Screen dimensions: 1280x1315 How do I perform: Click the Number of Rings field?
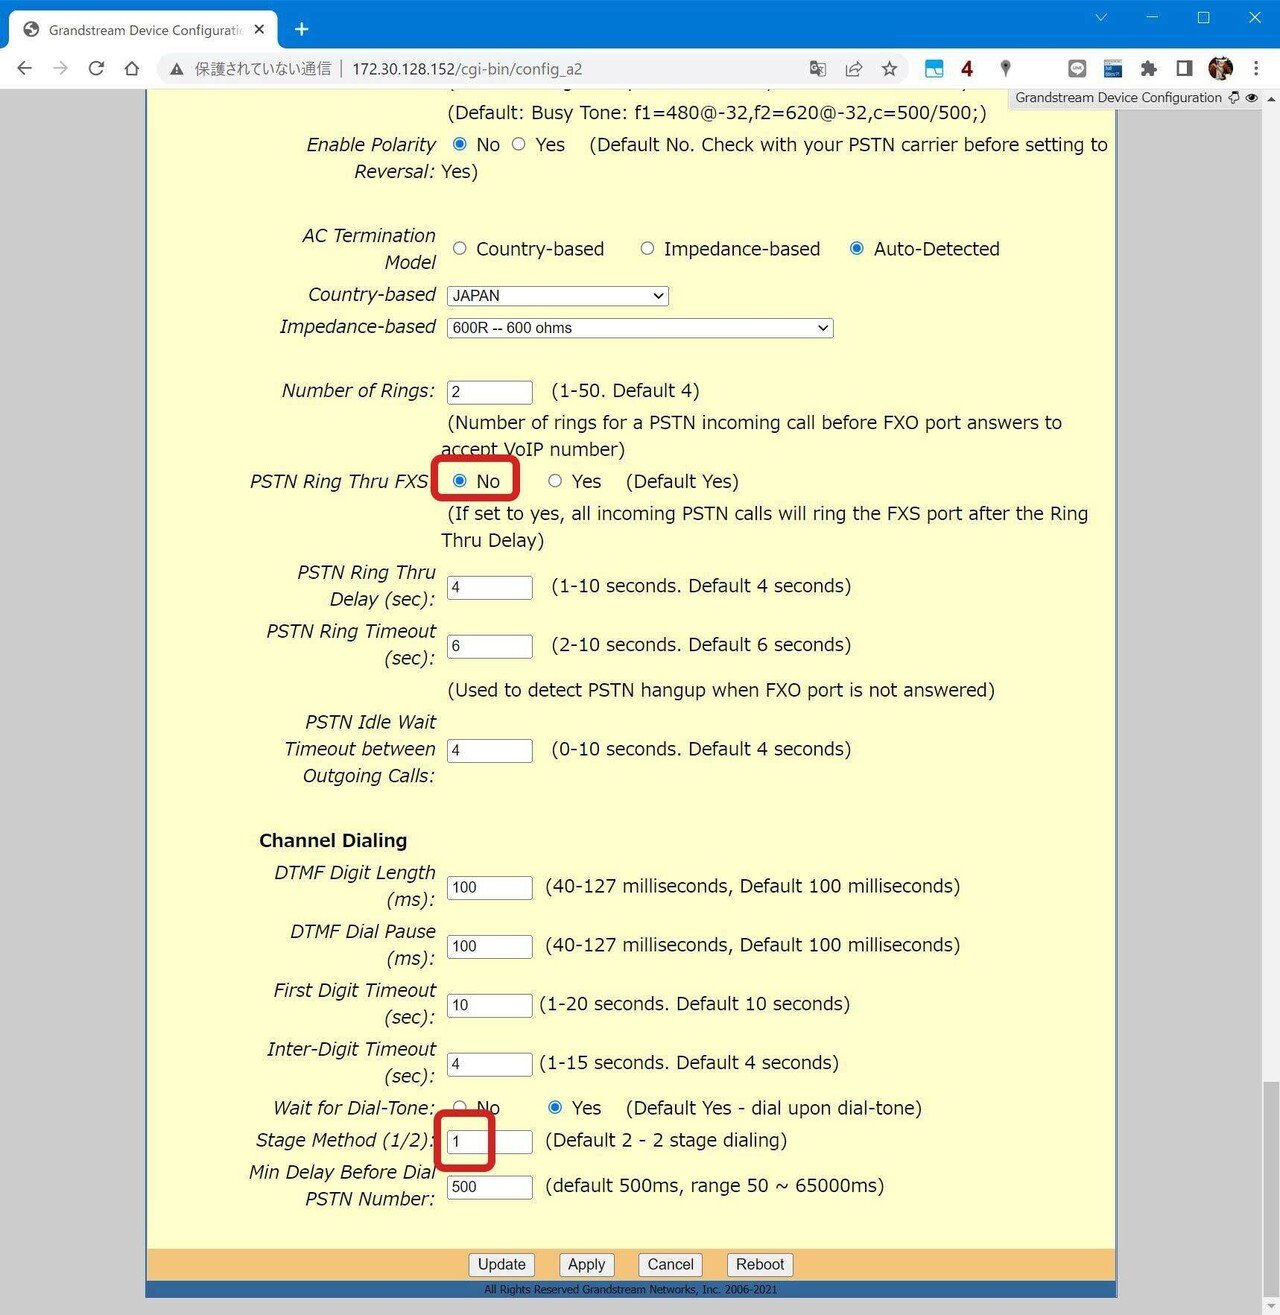490,392
